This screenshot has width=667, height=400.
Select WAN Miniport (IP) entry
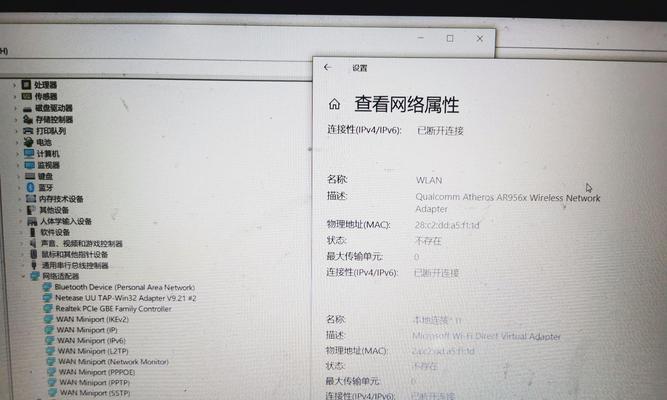coord(87,330)
